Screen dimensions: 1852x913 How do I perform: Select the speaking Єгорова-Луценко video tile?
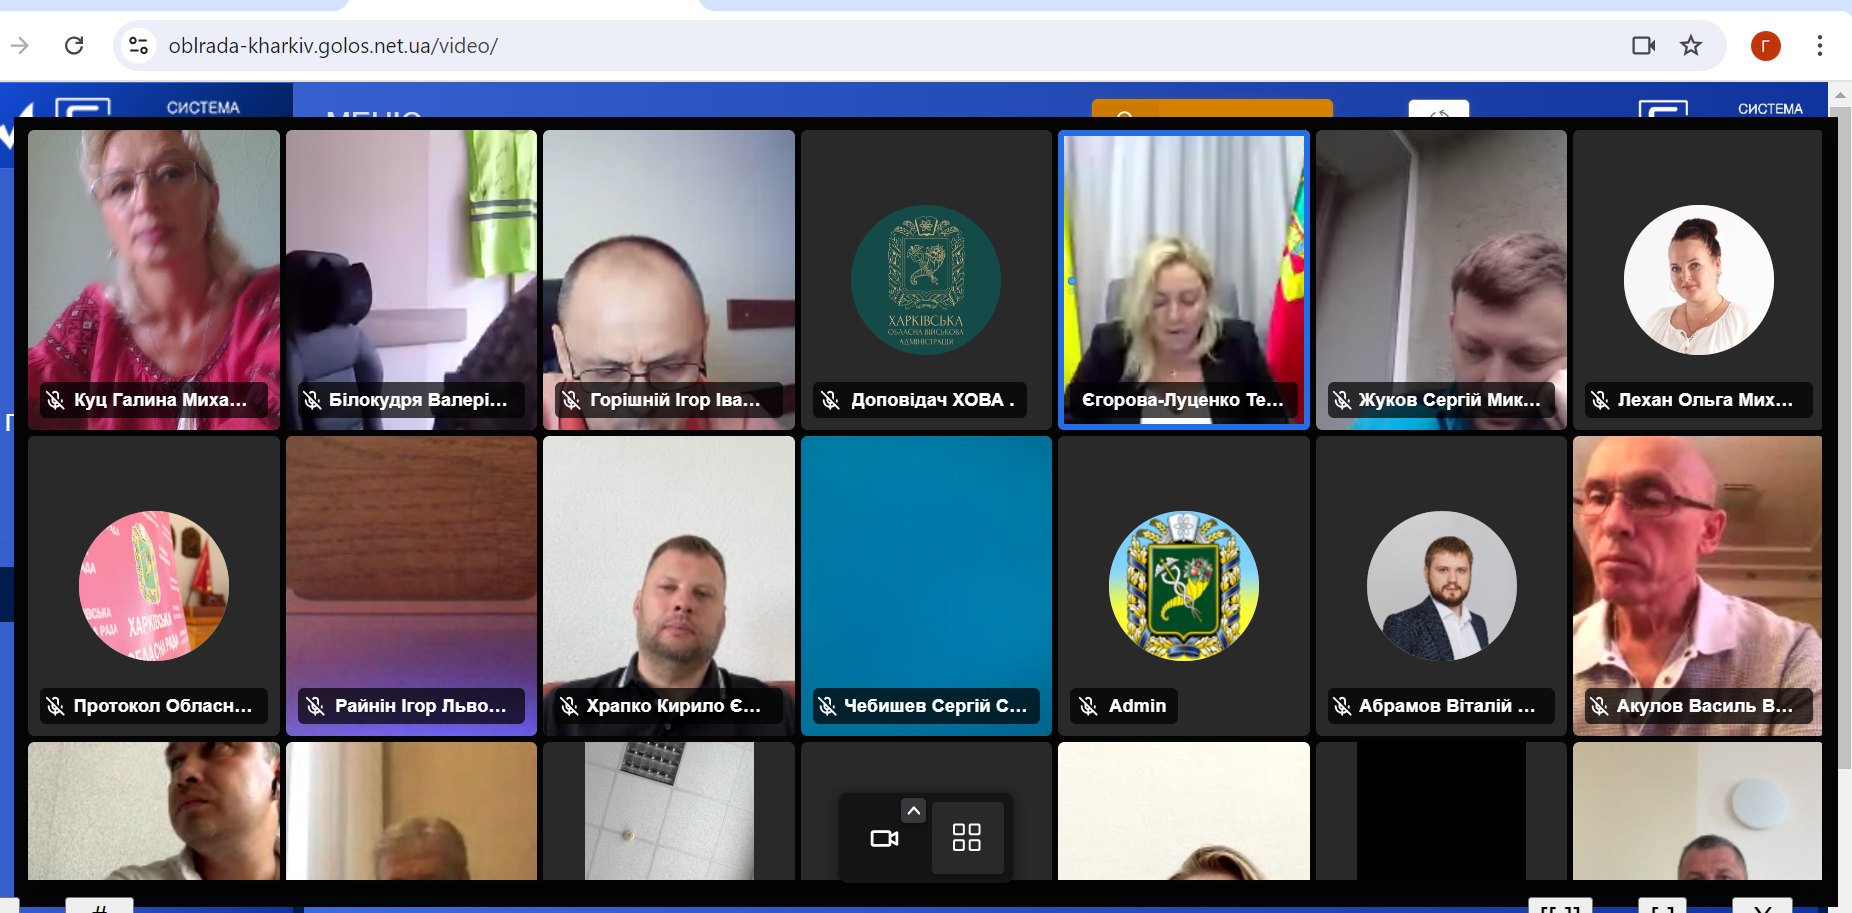[1183, 280]
